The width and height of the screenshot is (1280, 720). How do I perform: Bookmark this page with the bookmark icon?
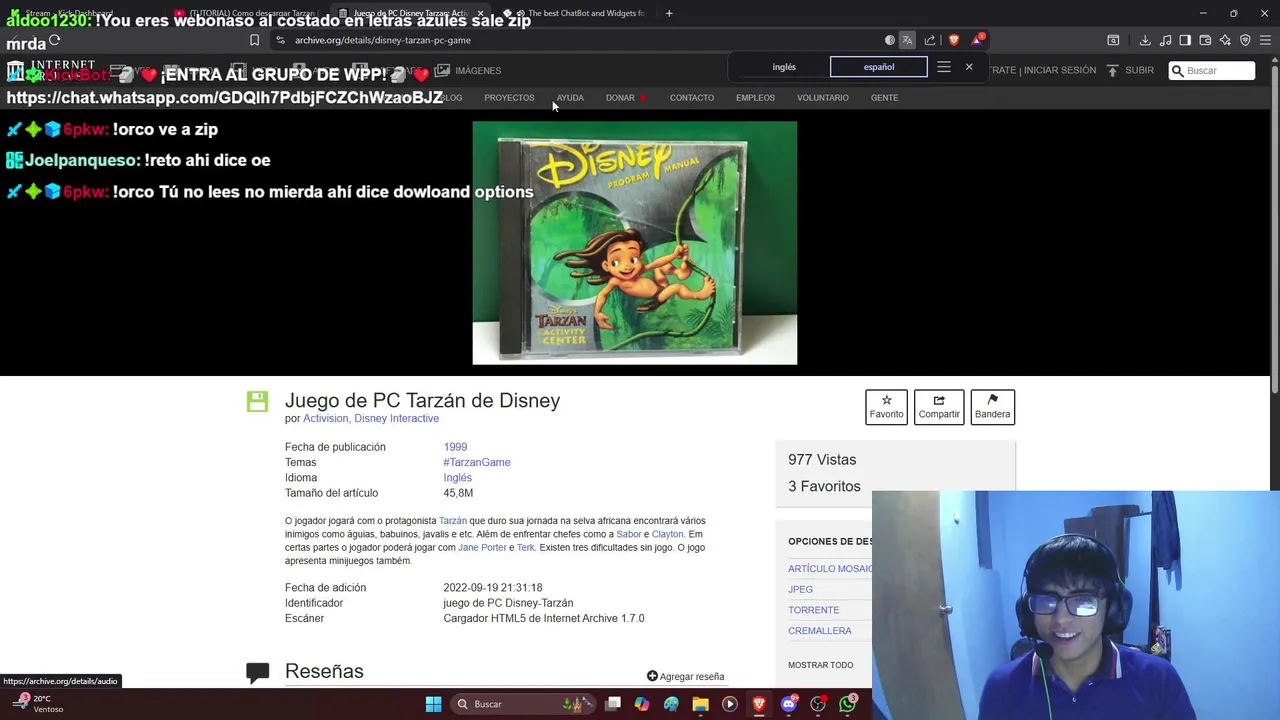pos(254,40)
